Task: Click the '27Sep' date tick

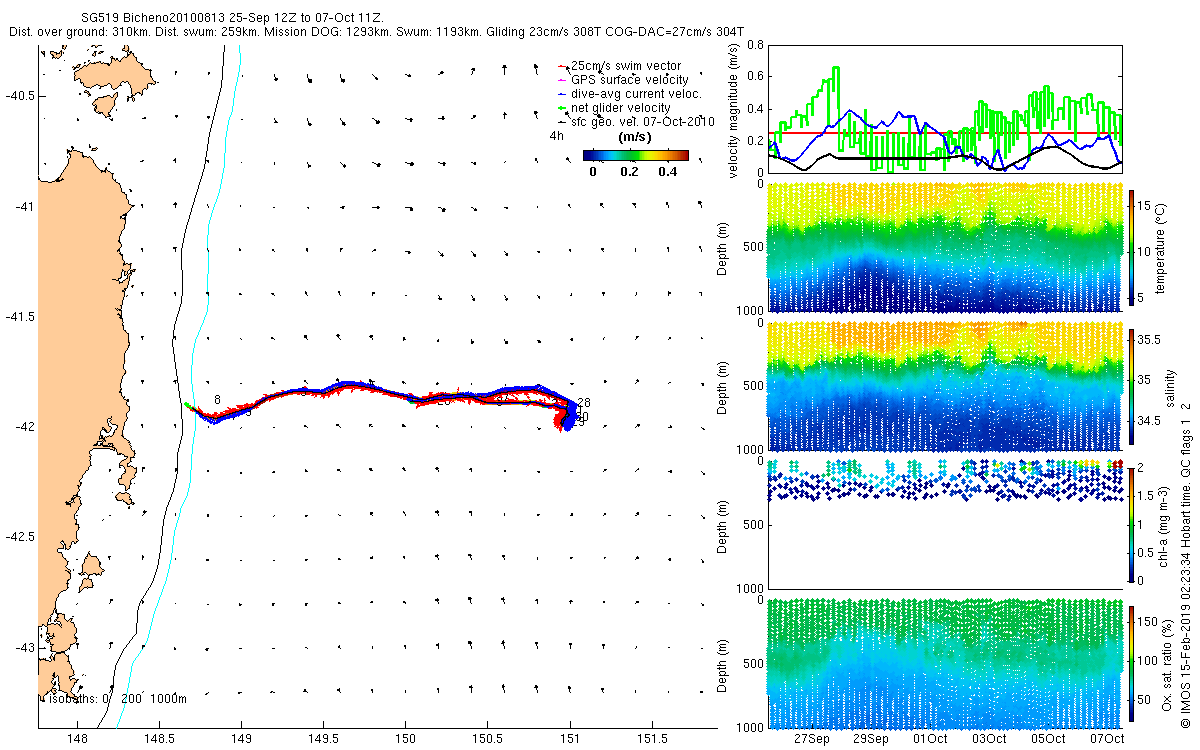Action: pyautogui.click(x=811, y=739)
